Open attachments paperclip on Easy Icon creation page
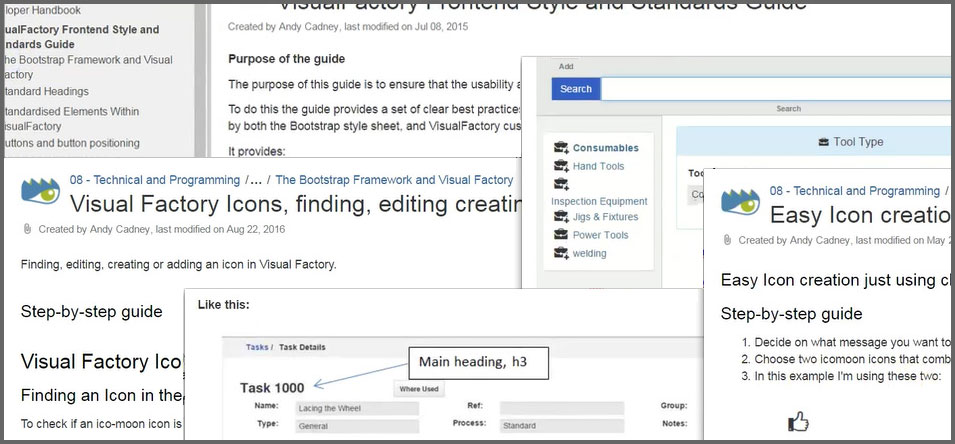 727,240
